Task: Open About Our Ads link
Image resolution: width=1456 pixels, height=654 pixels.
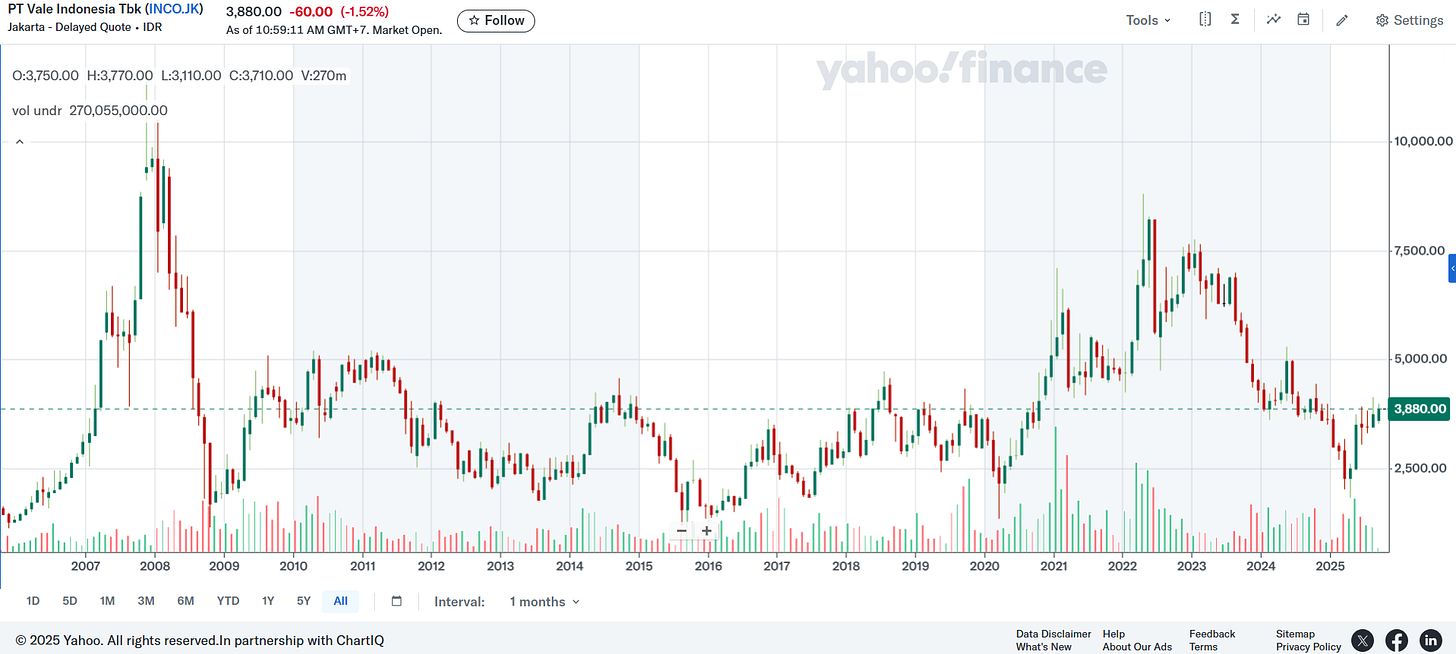Action: pyautogui.click(x=1137, y=647)
